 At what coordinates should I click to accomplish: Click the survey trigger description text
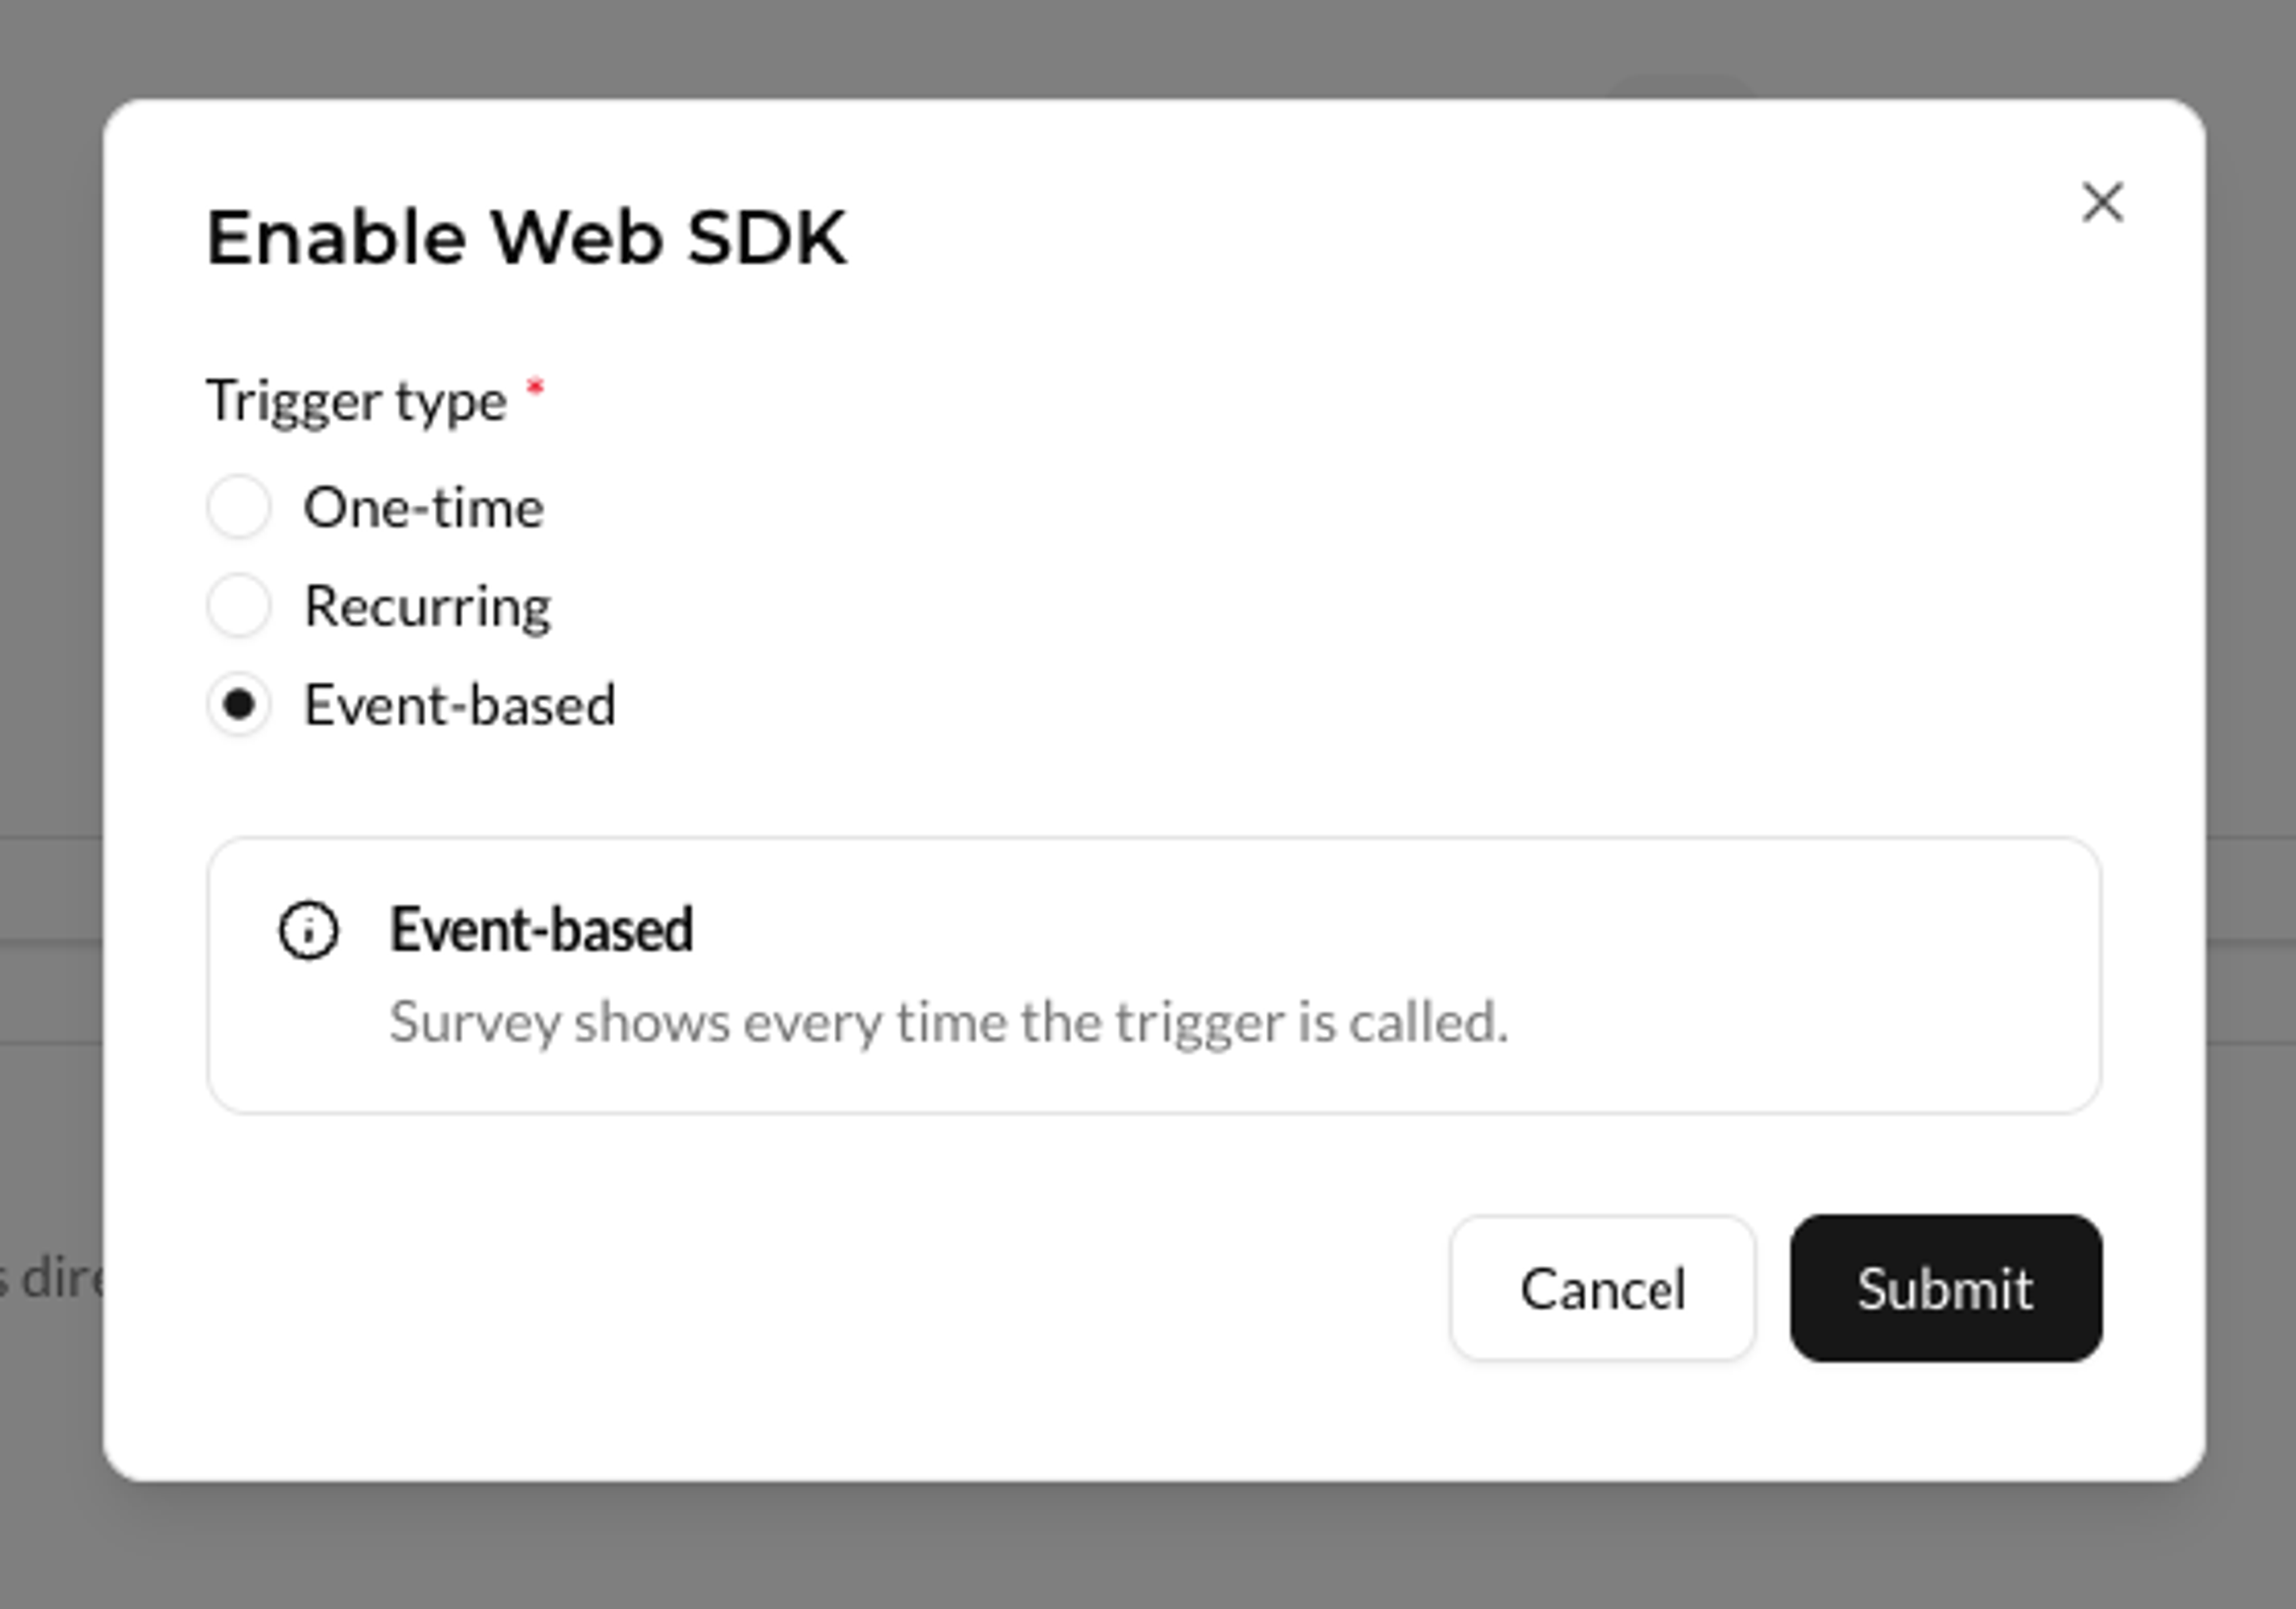948,1022
